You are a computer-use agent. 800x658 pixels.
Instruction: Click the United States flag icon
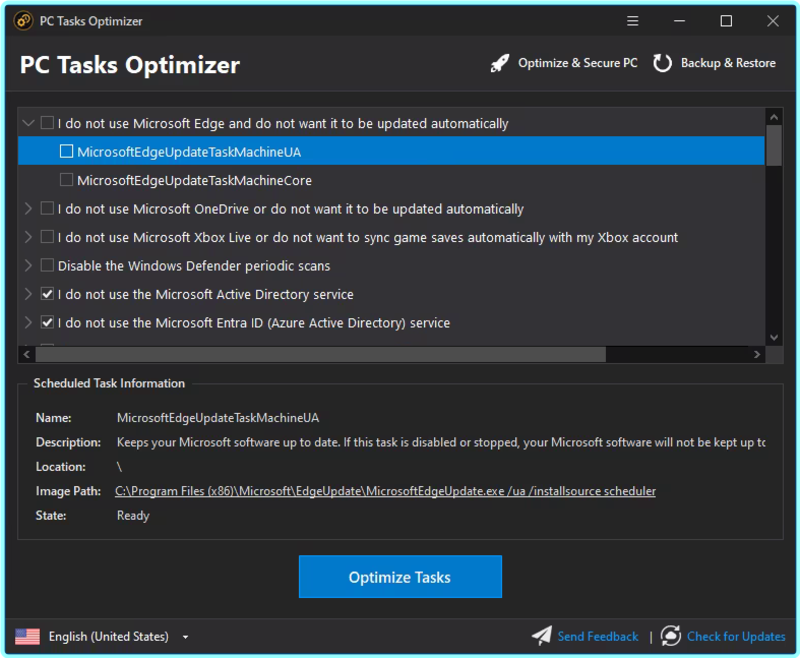coord(28,636)
